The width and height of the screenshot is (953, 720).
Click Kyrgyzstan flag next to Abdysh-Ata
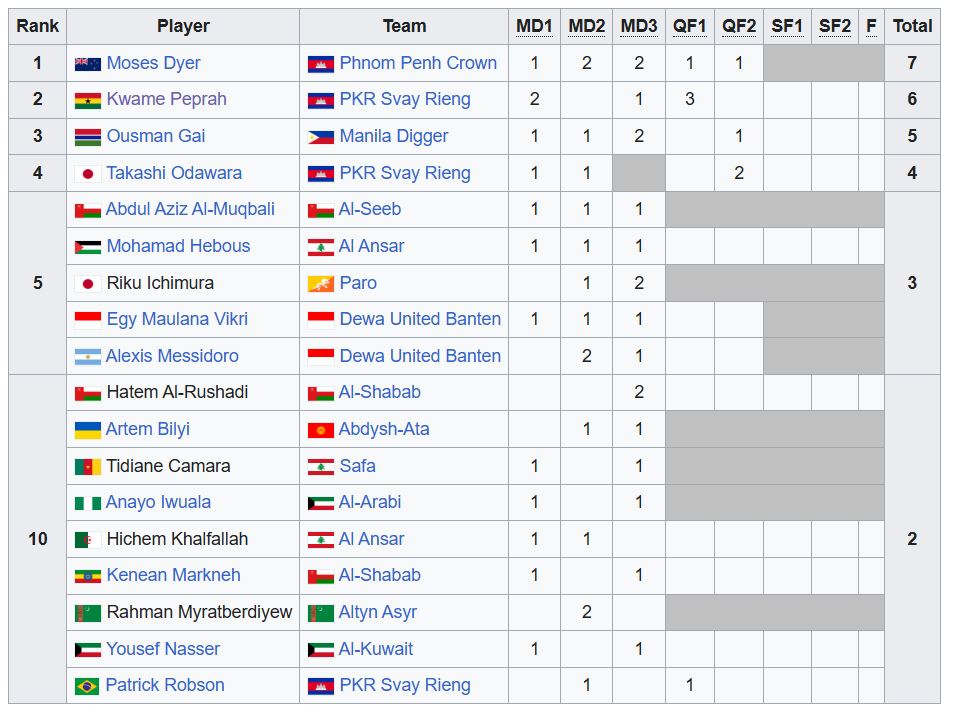pyautogui.click(x=320, y=429)
